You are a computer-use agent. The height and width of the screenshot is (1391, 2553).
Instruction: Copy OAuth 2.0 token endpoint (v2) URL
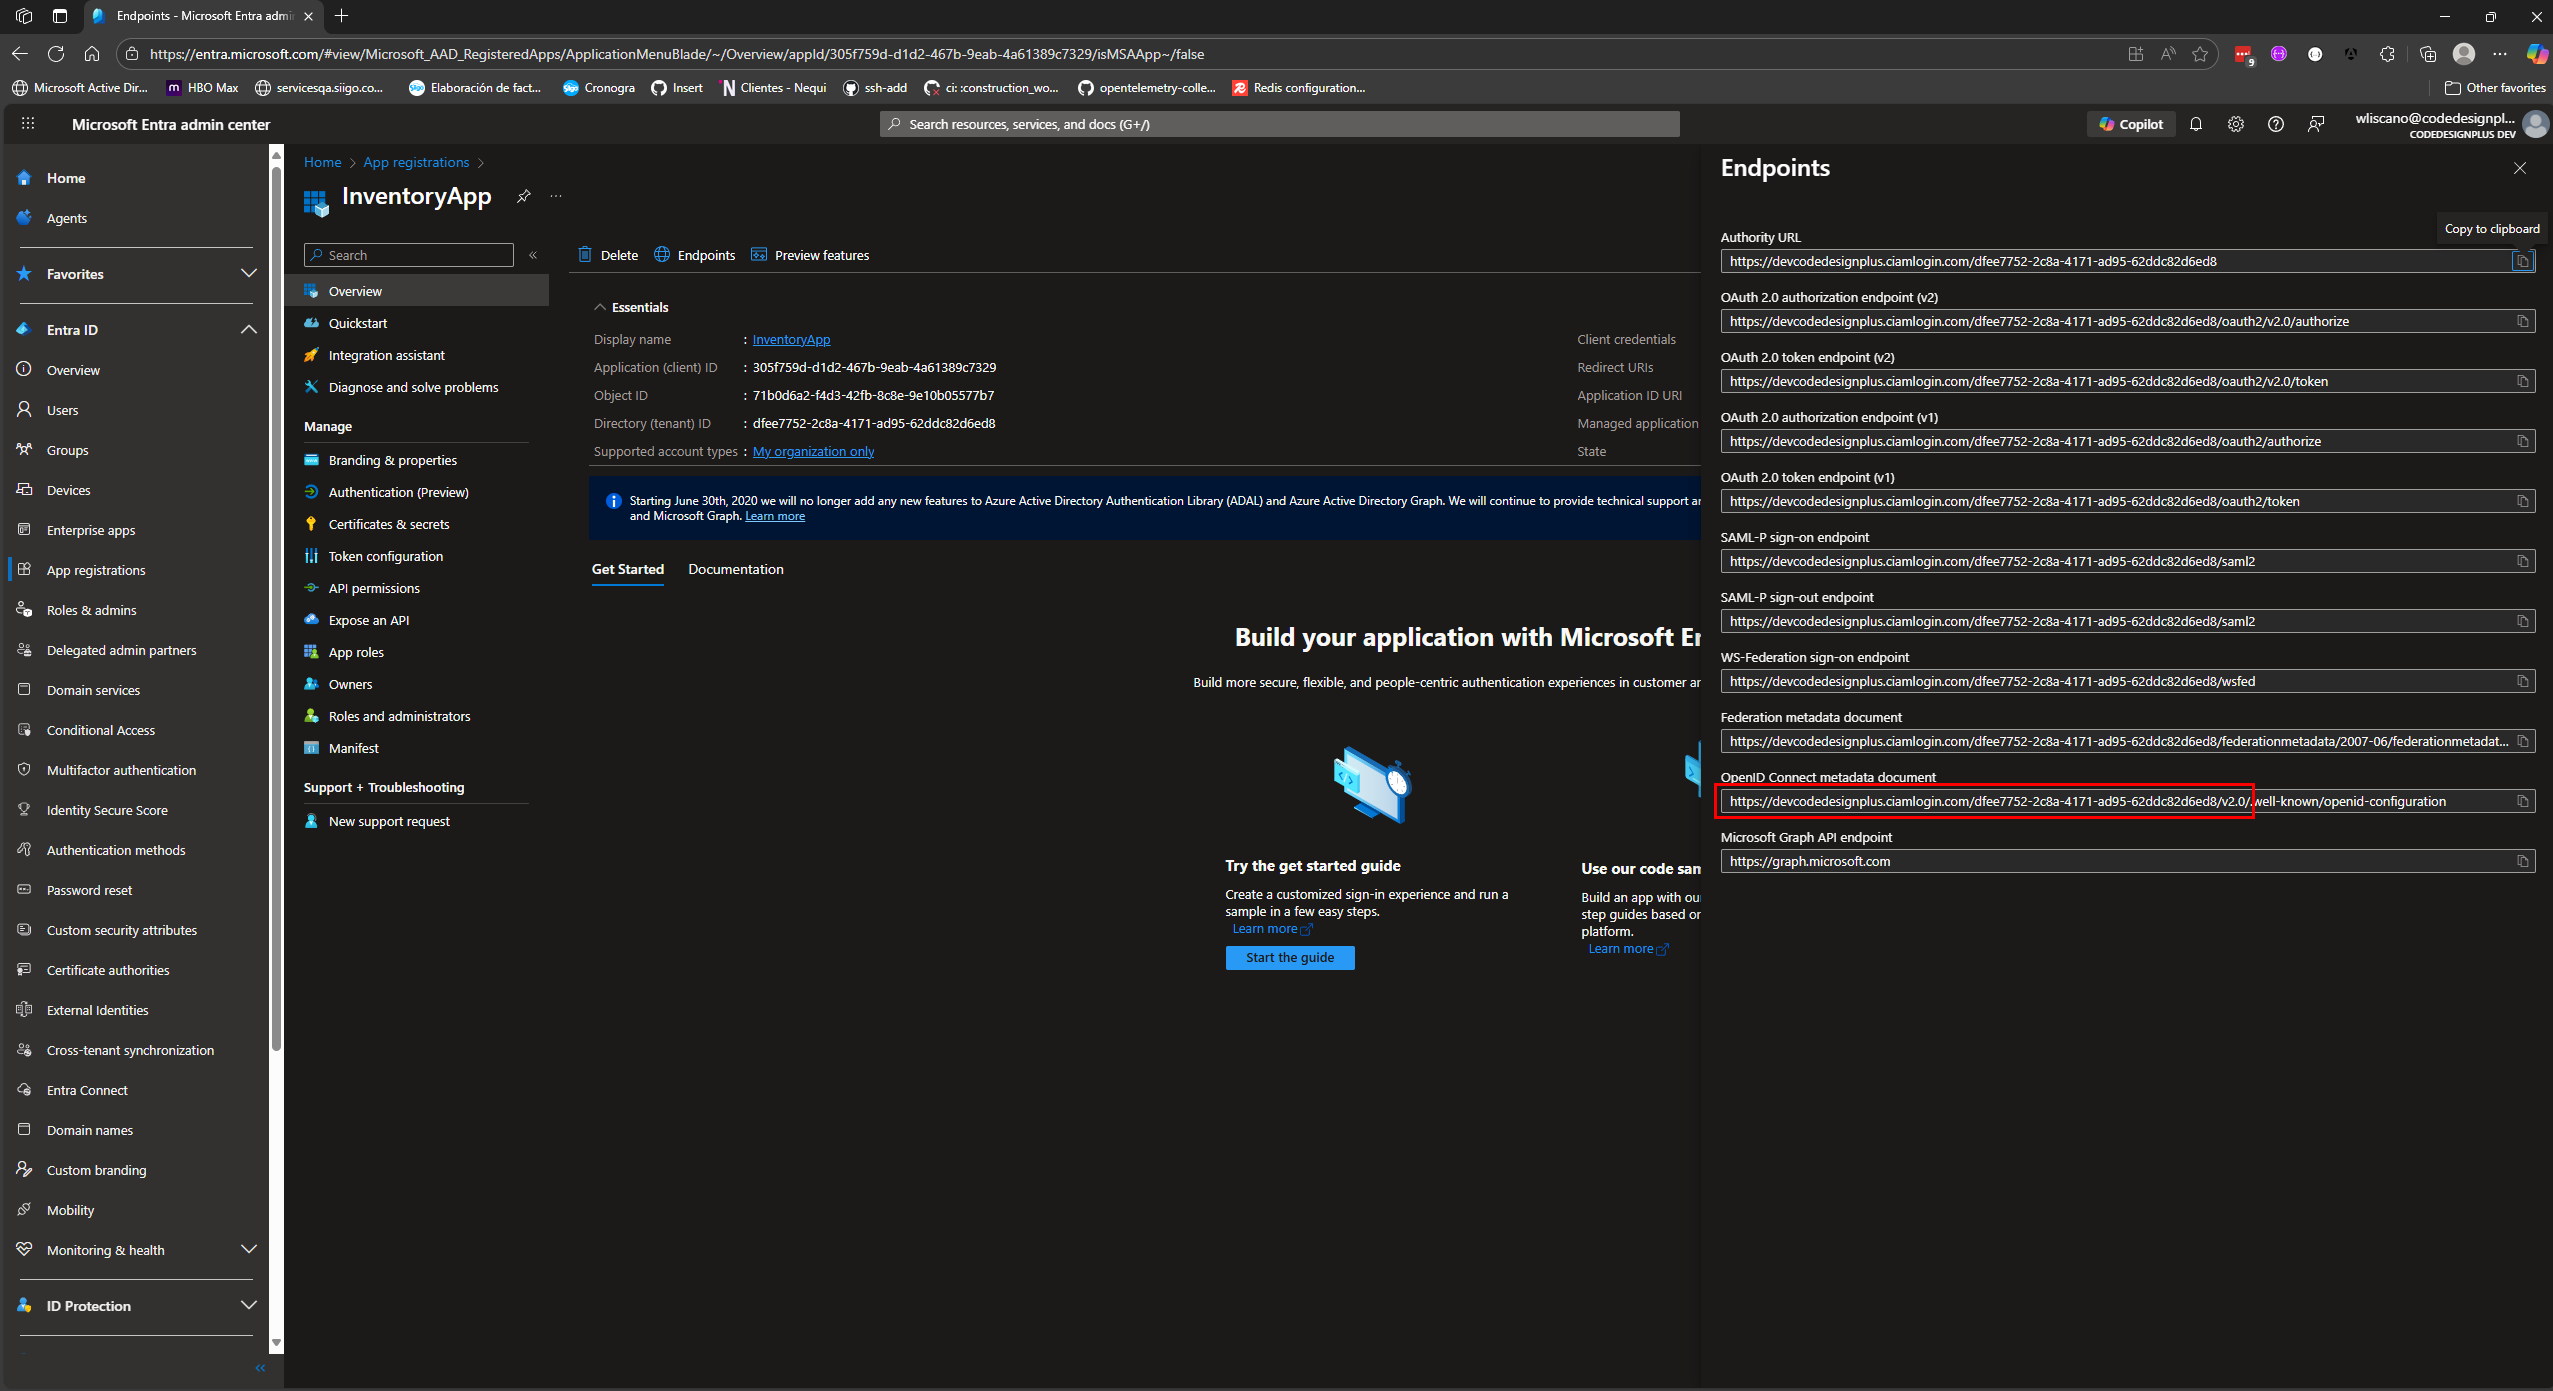click(2523, 381)
